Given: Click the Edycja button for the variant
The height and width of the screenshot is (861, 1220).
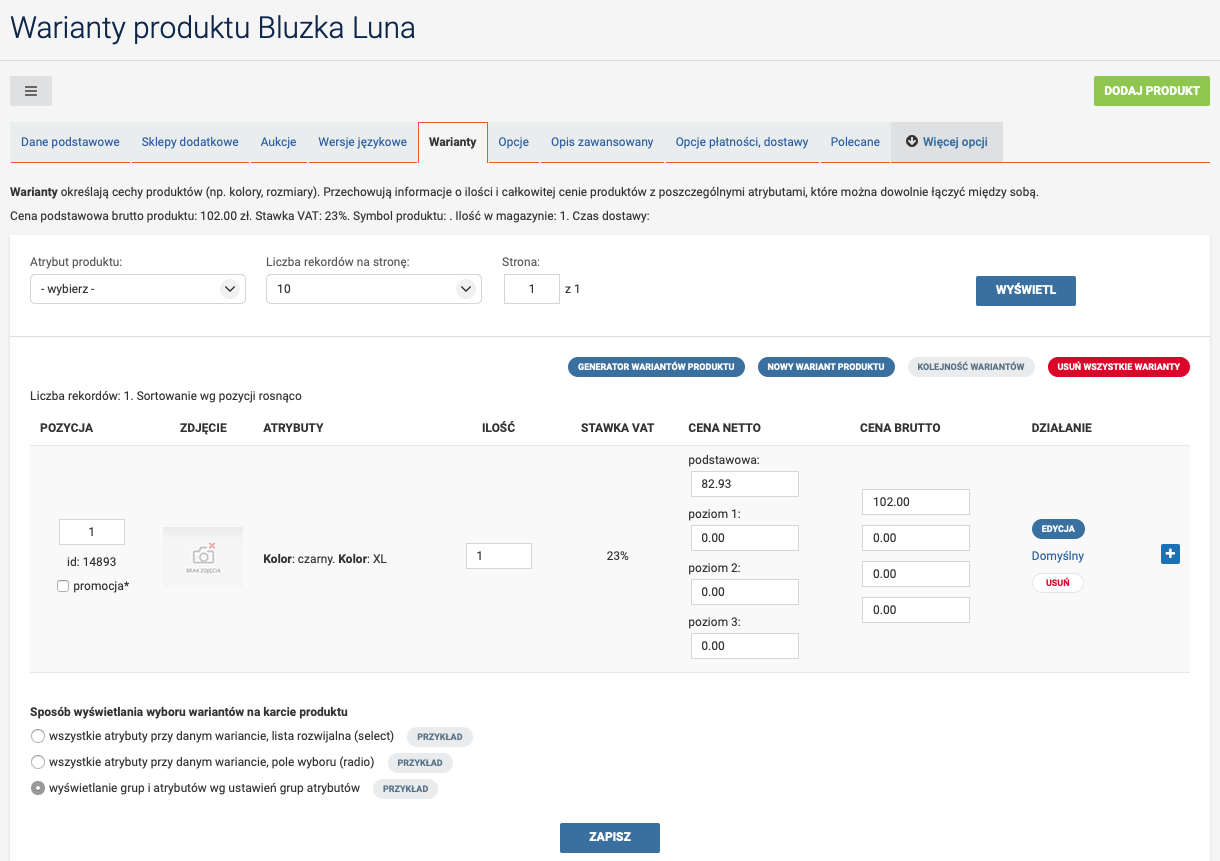Looking at the screenshot, I should (1057, 529).
